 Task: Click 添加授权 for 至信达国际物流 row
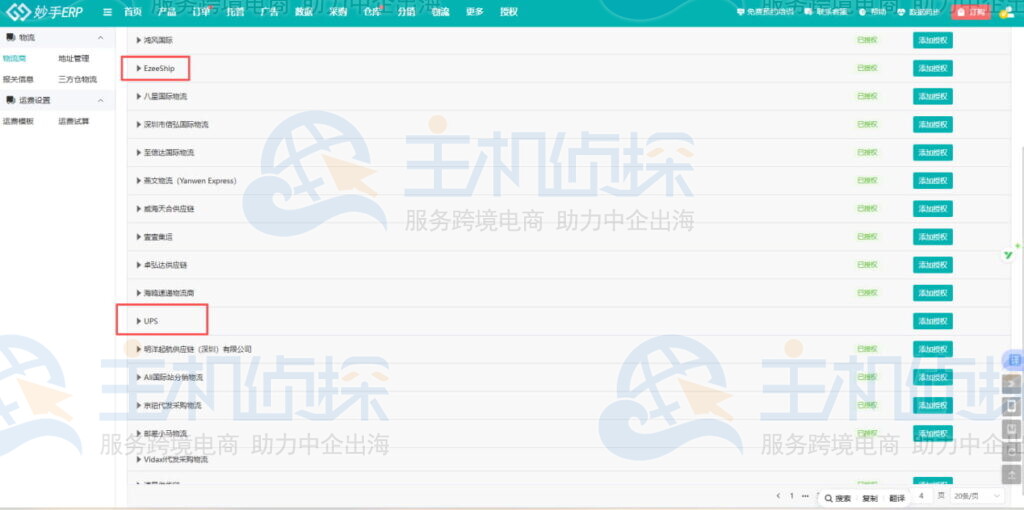[933, 152]
